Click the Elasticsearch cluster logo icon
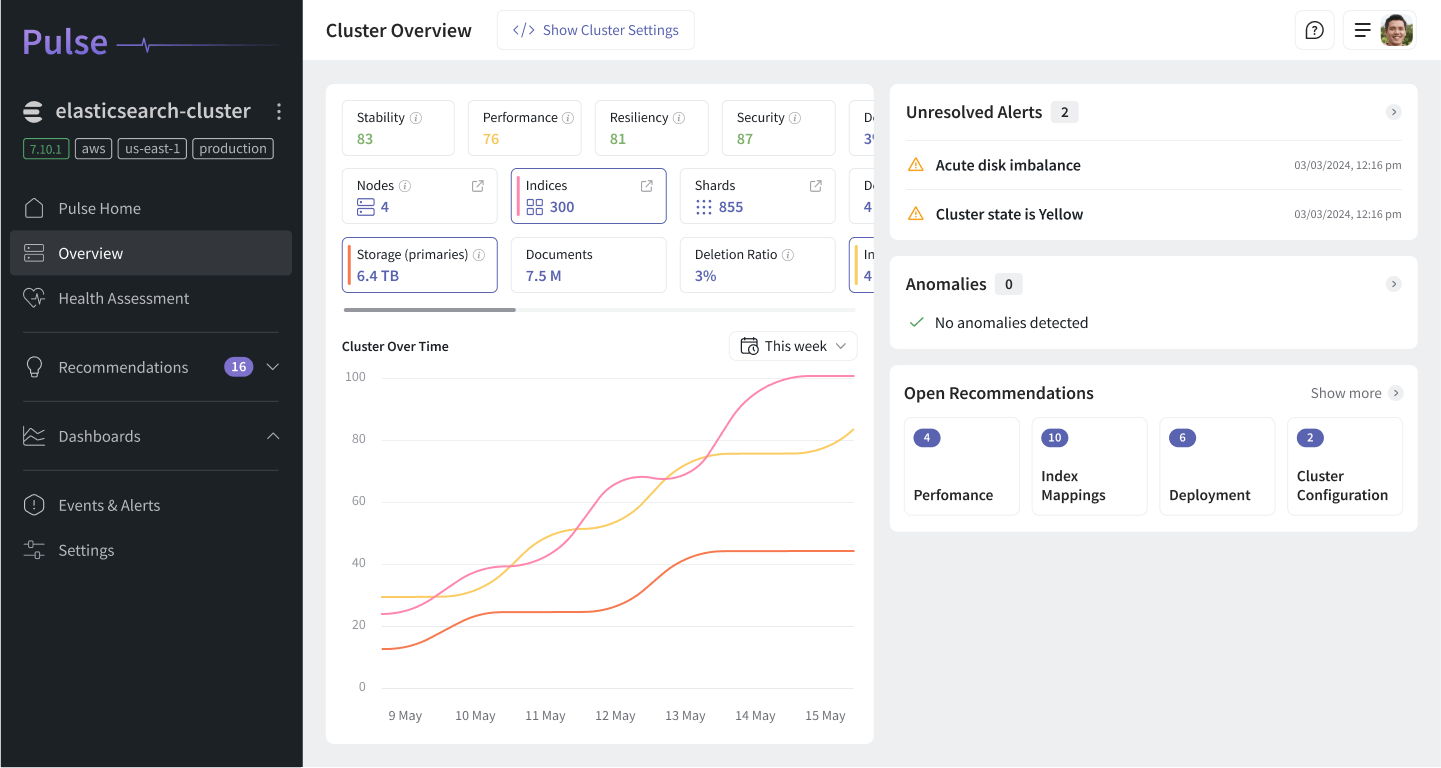This screenshot has width=1441, height=768. point(33,112)
